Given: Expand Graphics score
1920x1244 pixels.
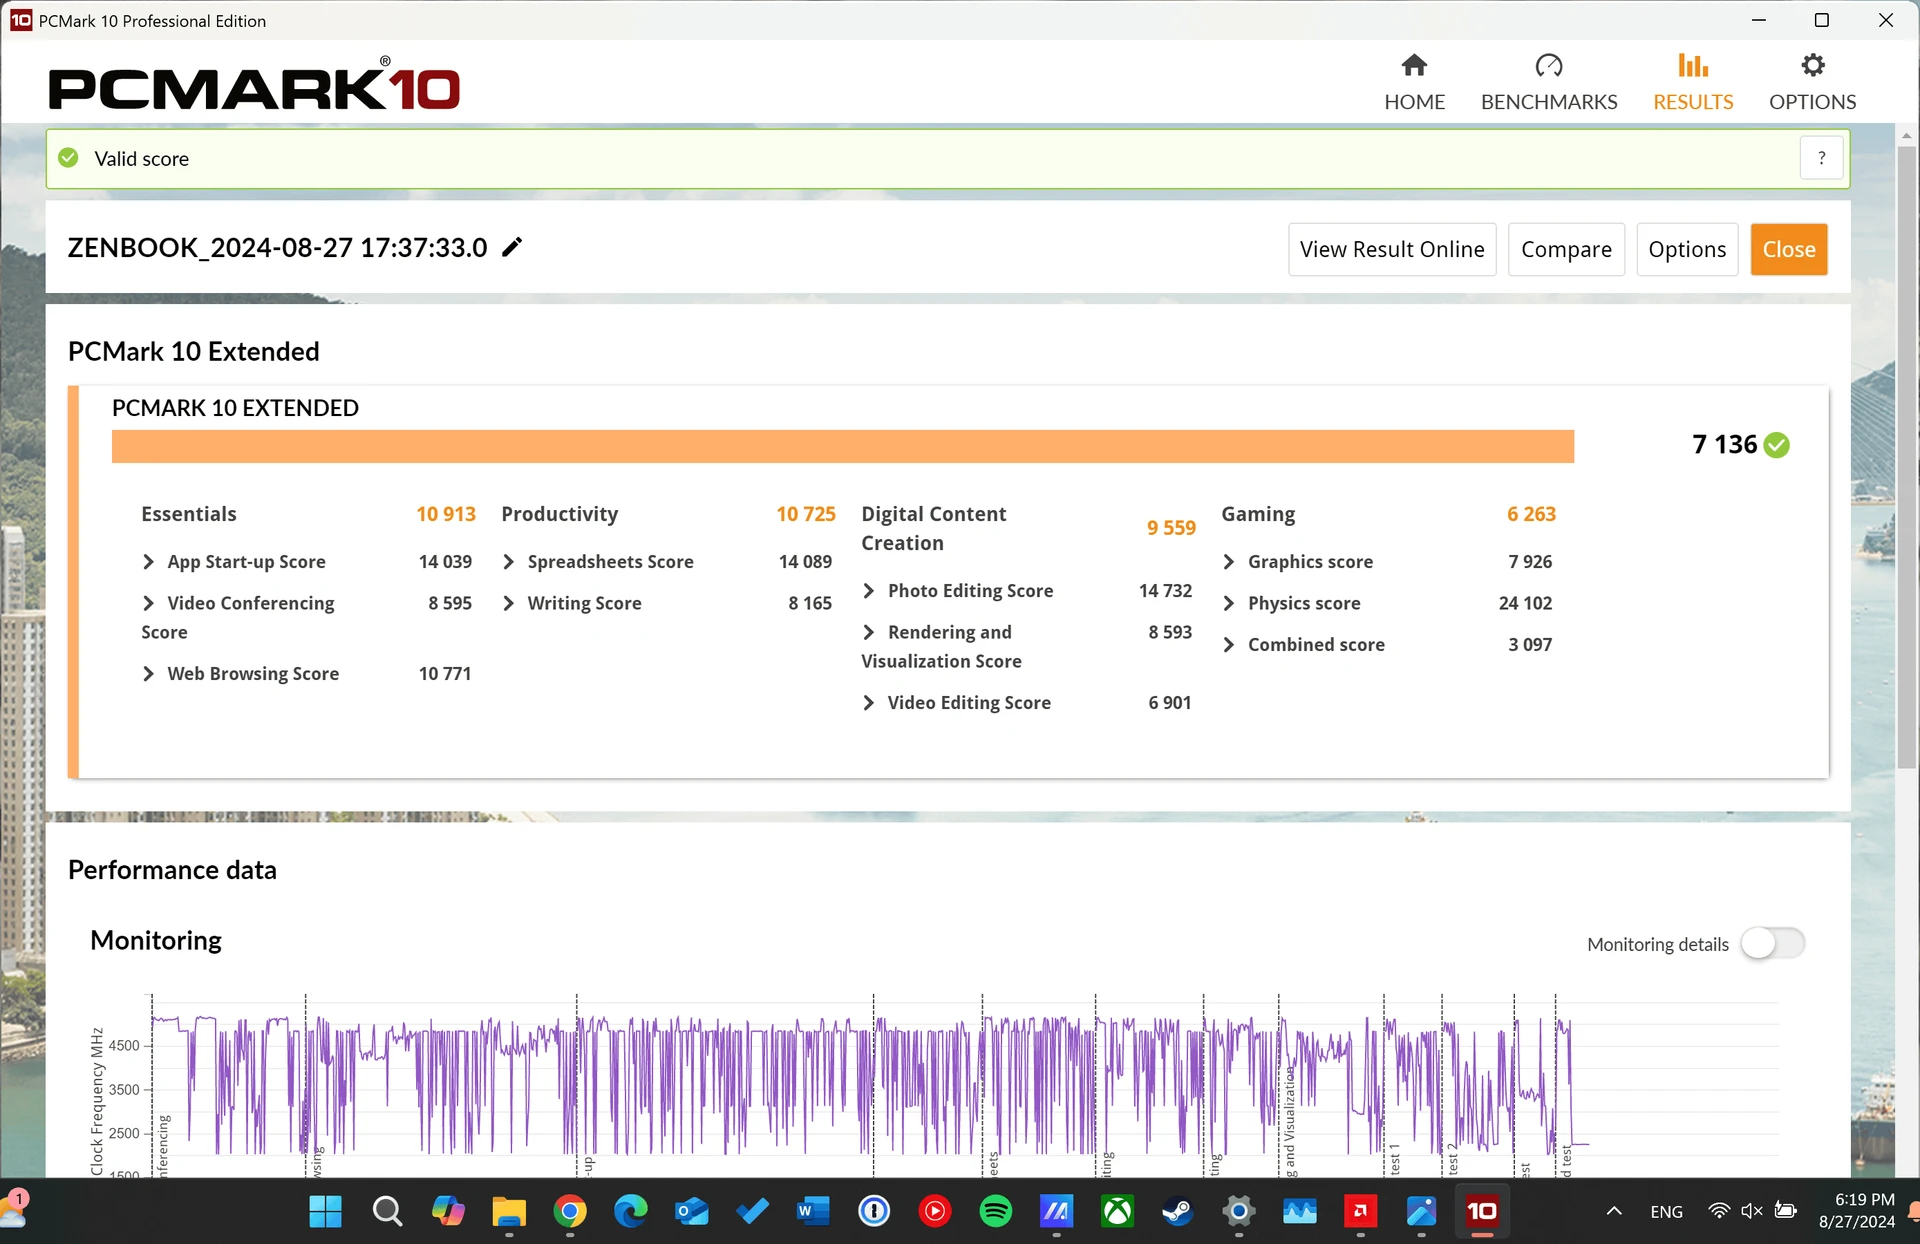Looking at the screenshot, I should tap(1228, 562).
